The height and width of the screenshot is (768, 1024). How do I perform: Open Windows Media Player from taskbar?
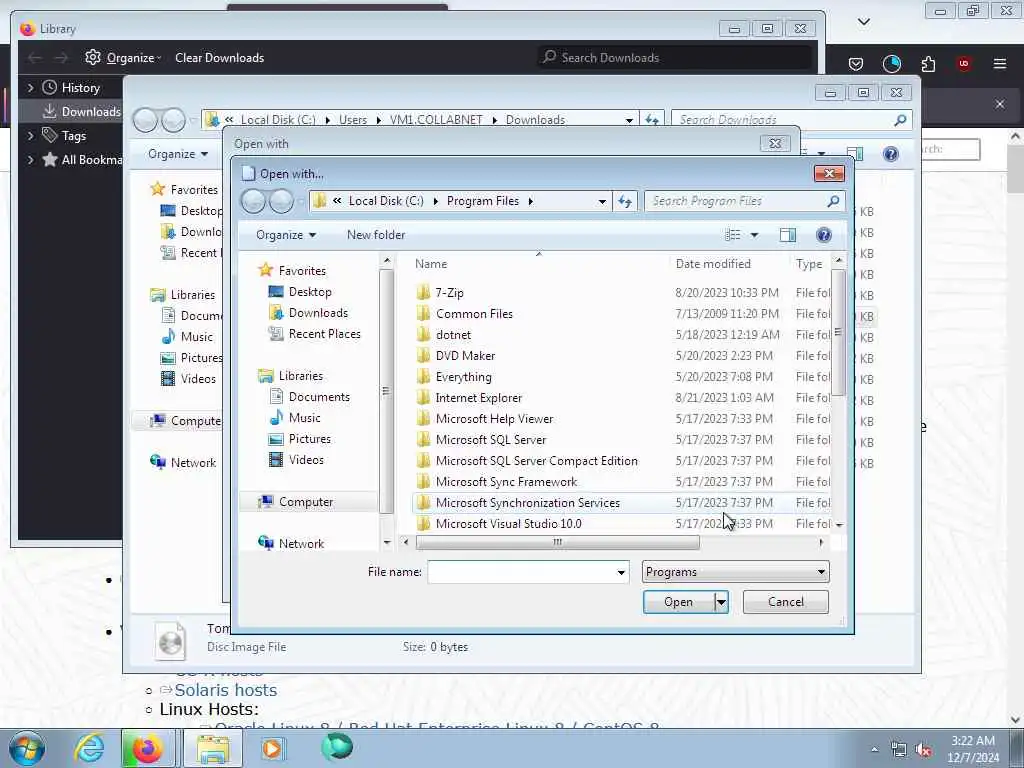click(272, 748)
